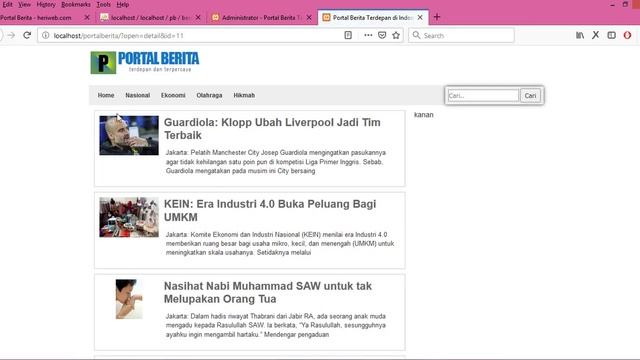Click the browser Search box
640x360 pixels.
pyautogui.click(x=461, y=36)
